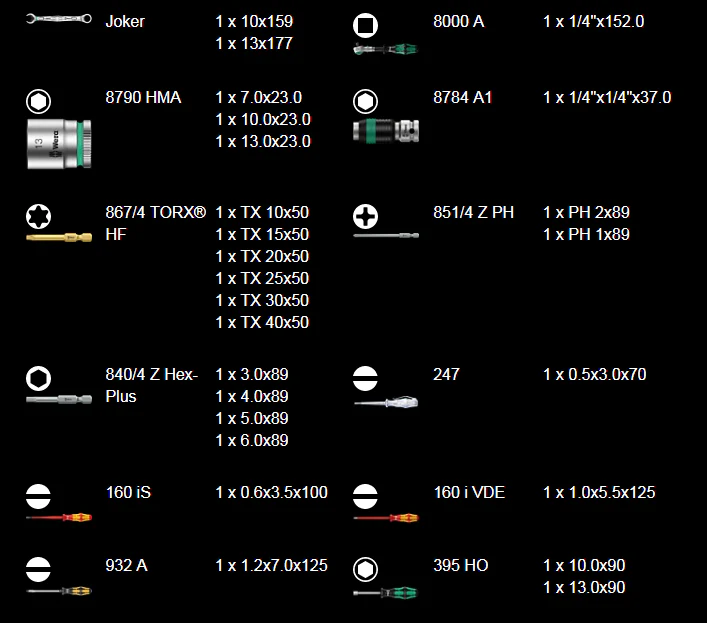707x623 pixels.
Task: Click the hex profile icon above 13mm socket
Action: click(x=38, y=101)
